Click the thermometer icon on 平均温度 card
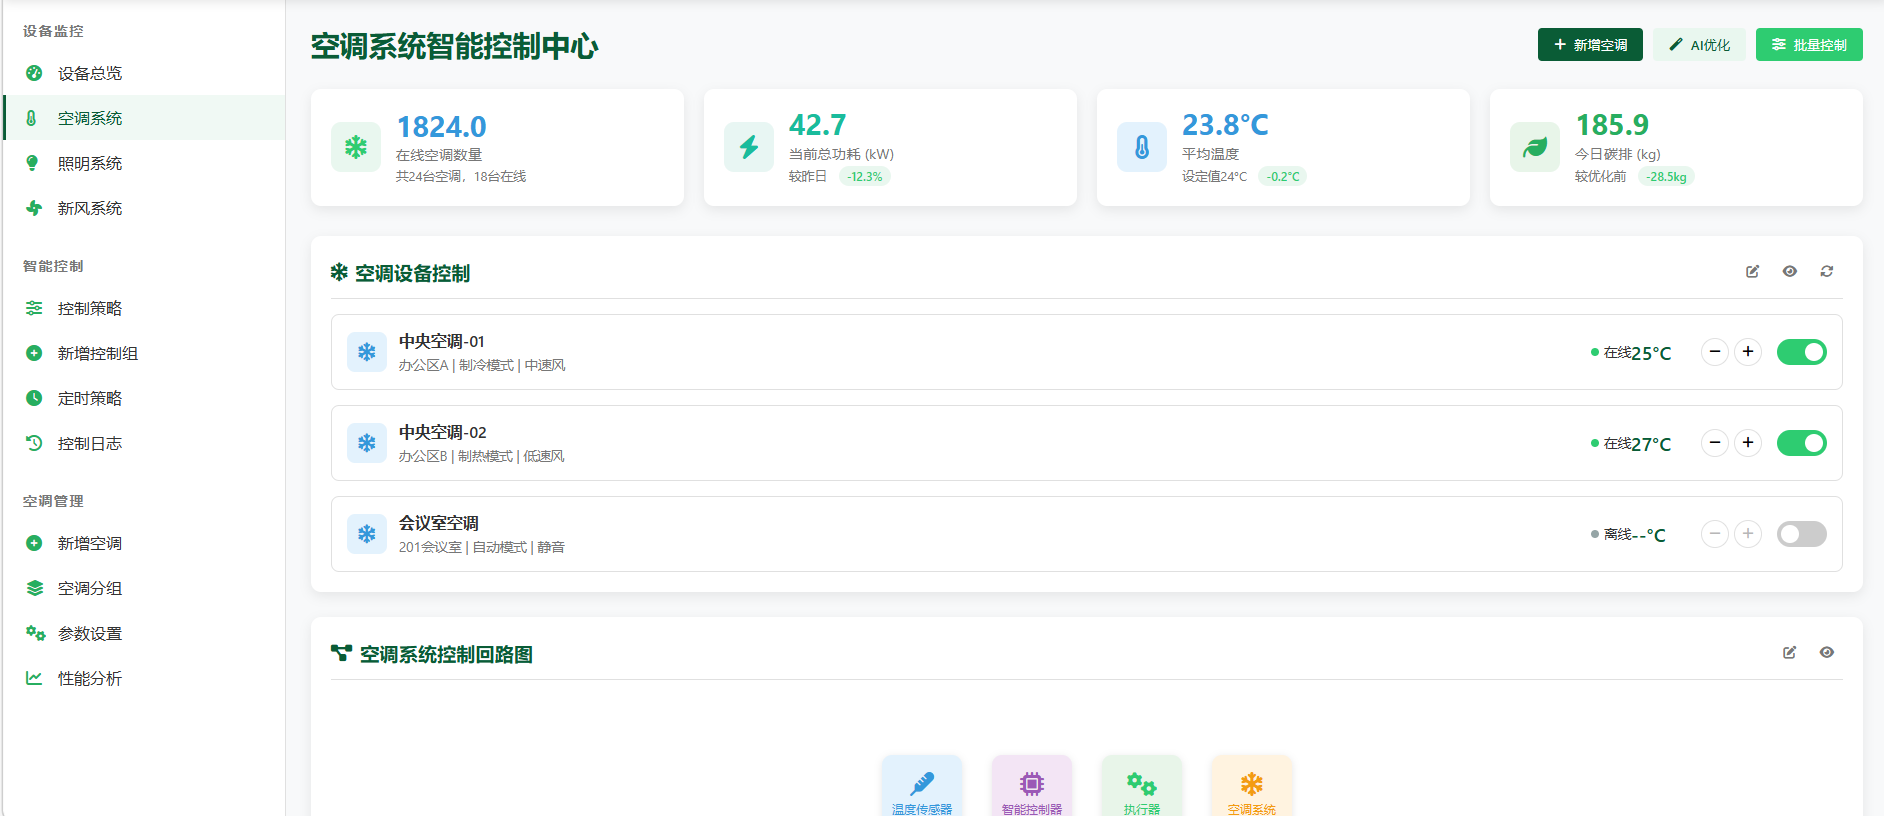Screen dimensions: 1884x816 pyautogui.click(x=1142, y=148)
